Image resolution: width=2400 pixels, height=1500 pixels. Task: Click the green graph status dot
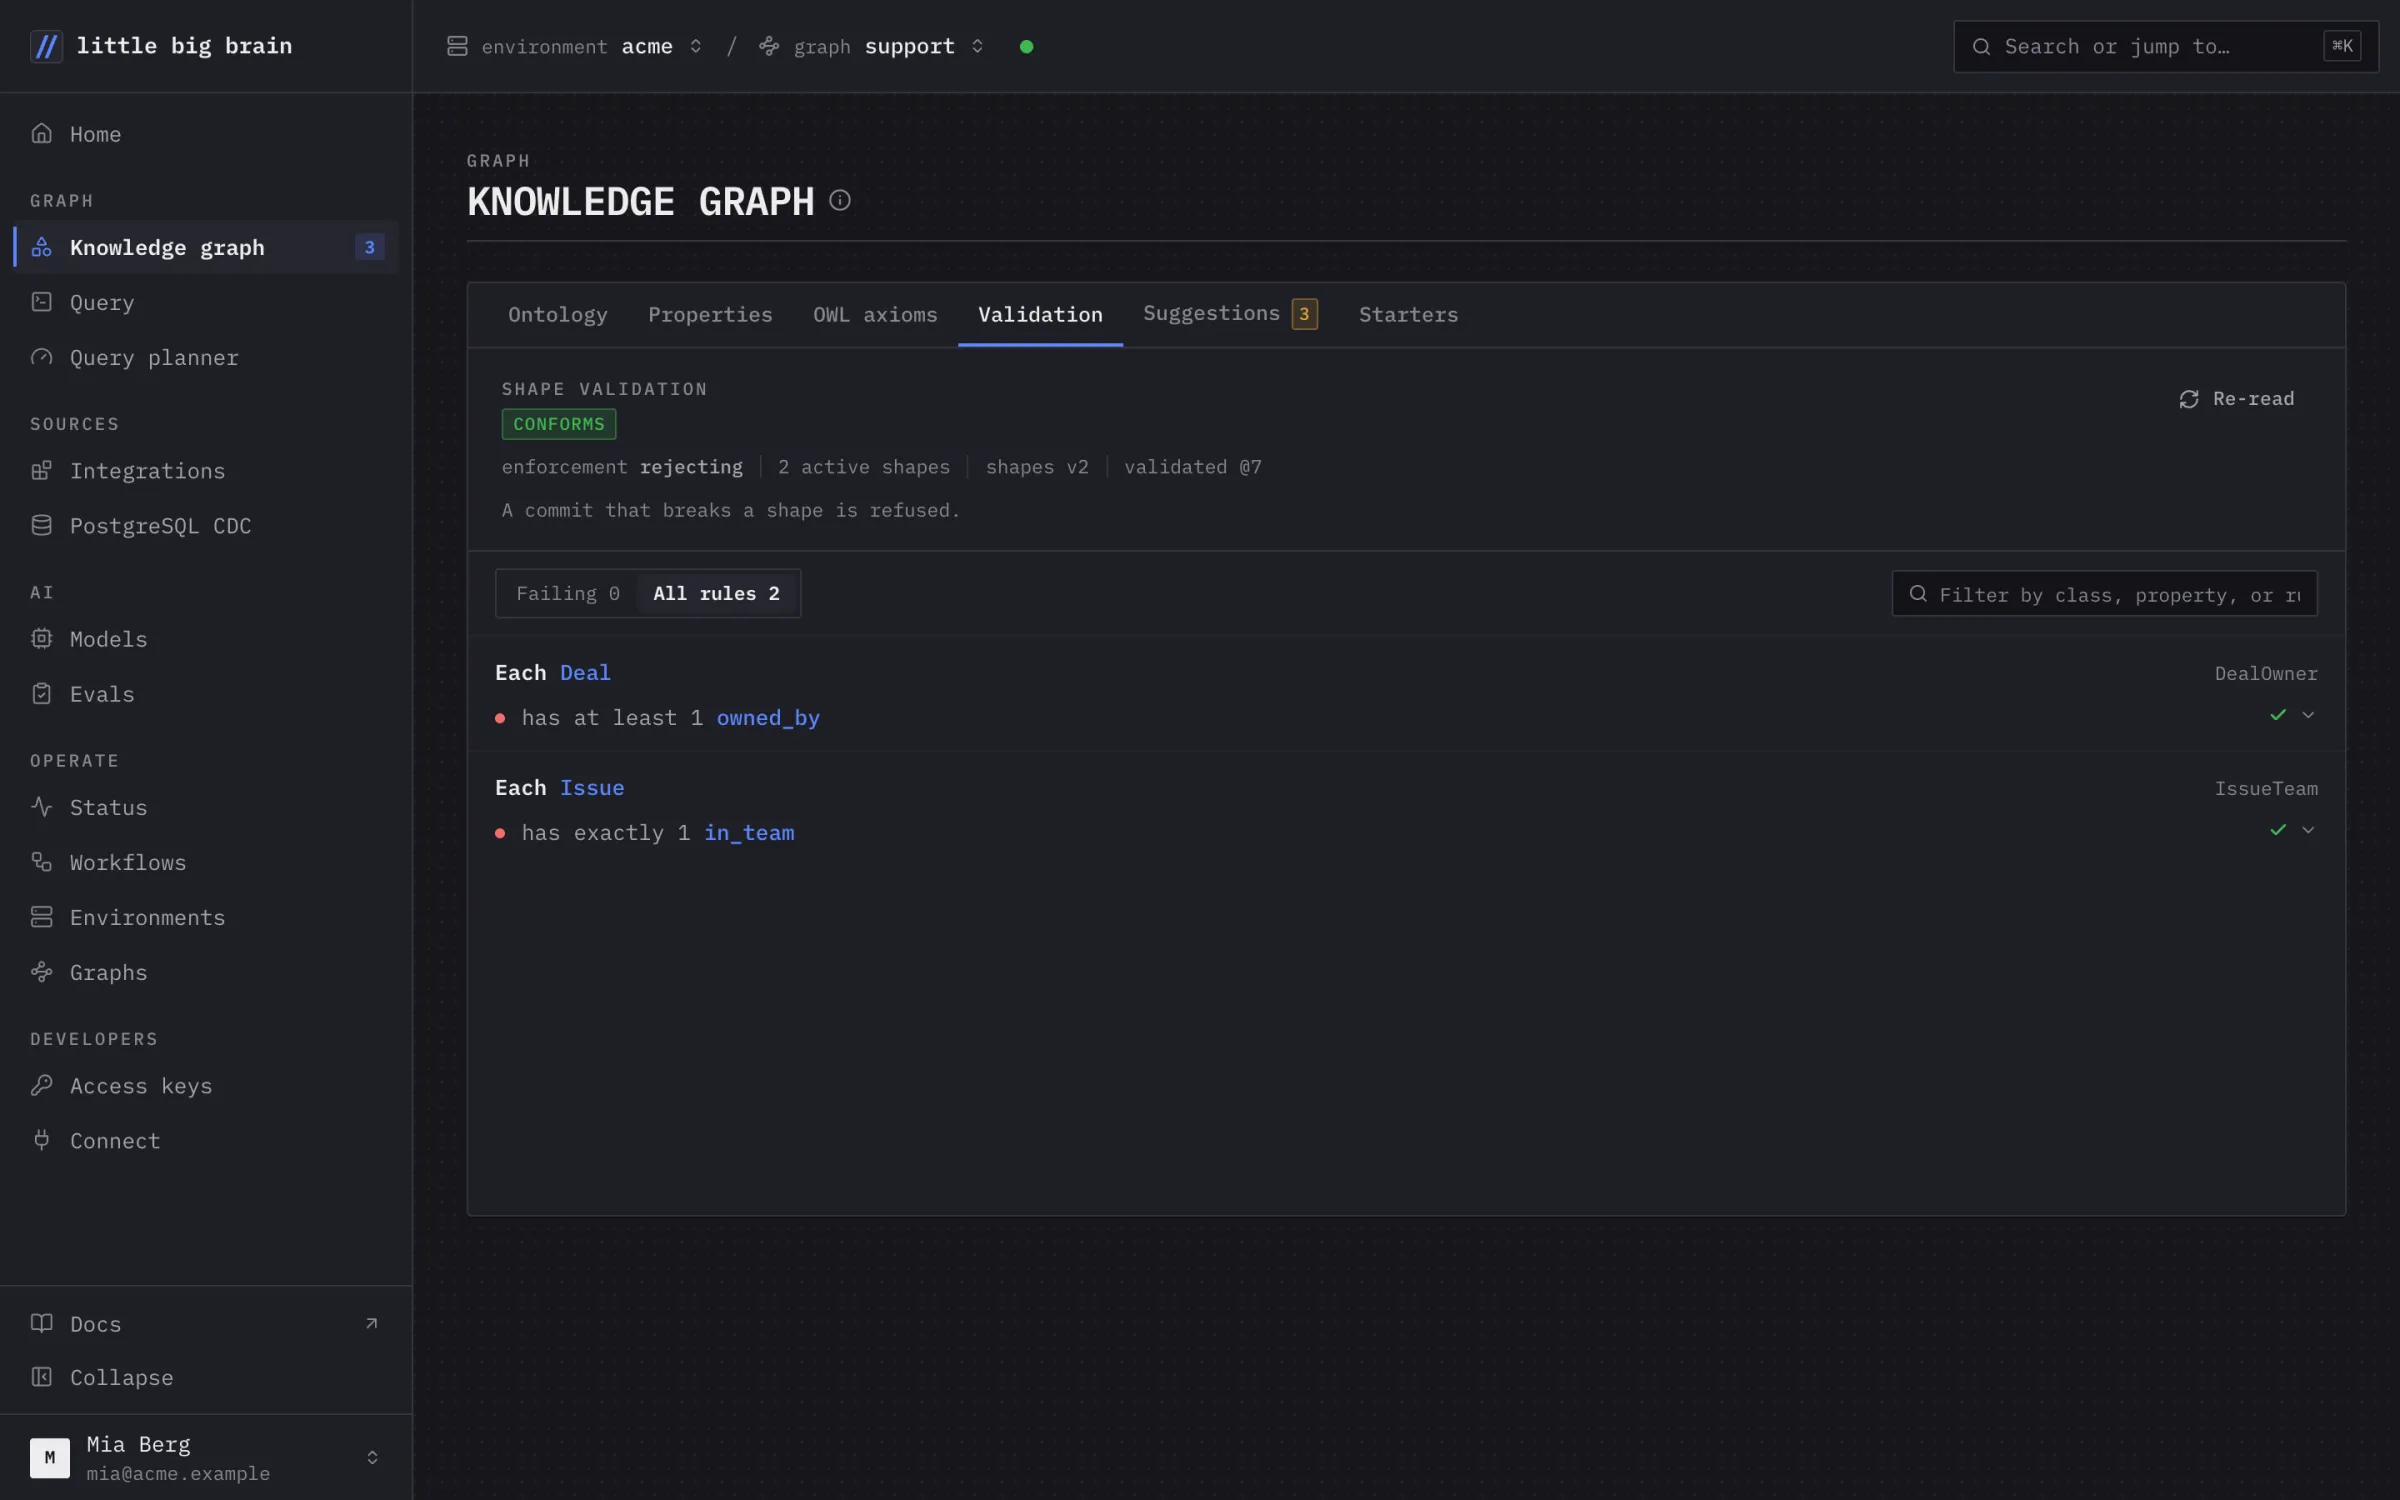click(x=1026, y=46)
